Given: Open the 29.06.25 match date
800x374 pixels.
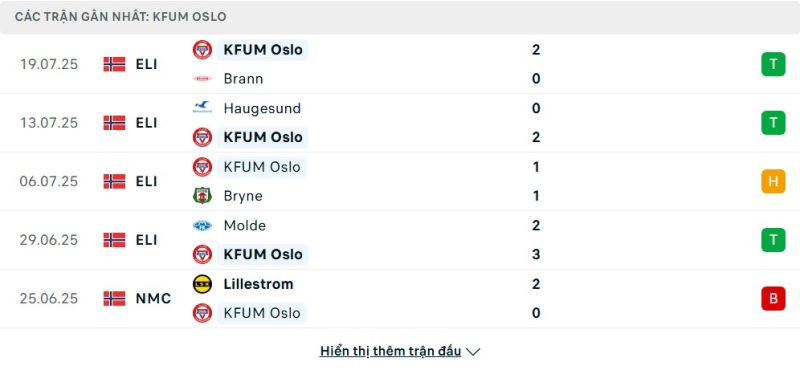Looking at the screenshot, I should [49, 240].
